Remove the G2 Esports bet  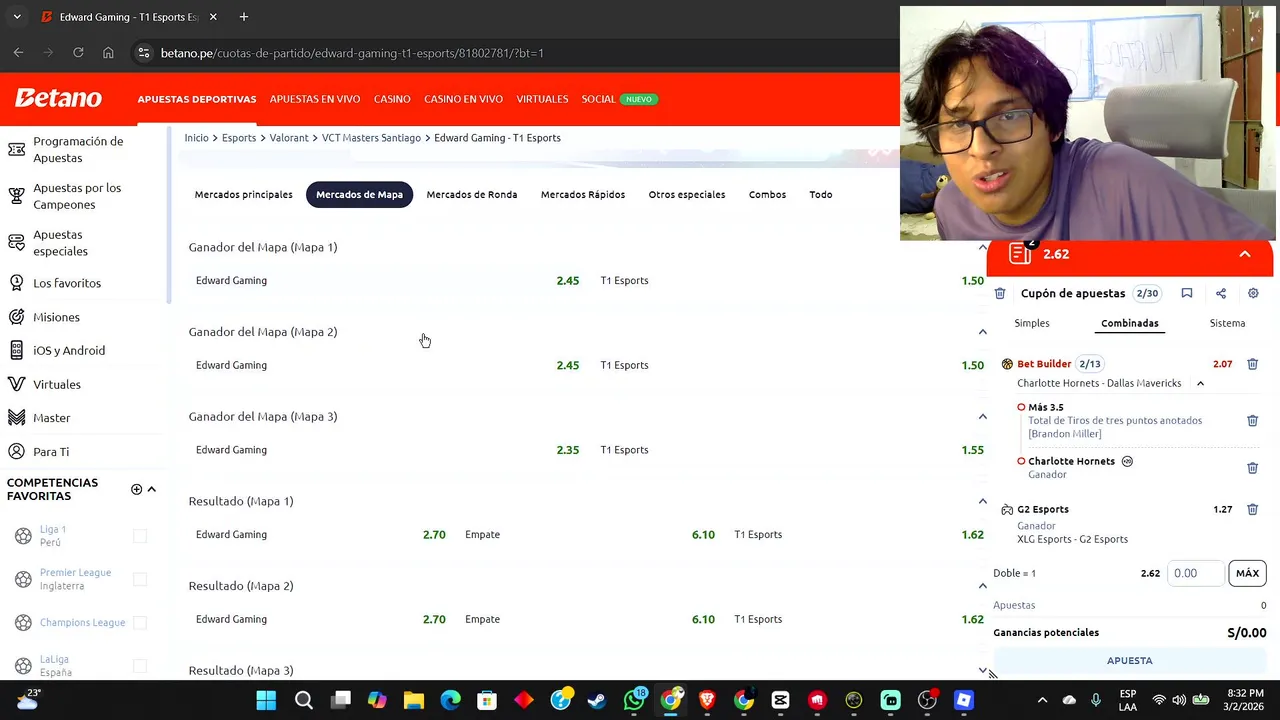(1252, 509)
